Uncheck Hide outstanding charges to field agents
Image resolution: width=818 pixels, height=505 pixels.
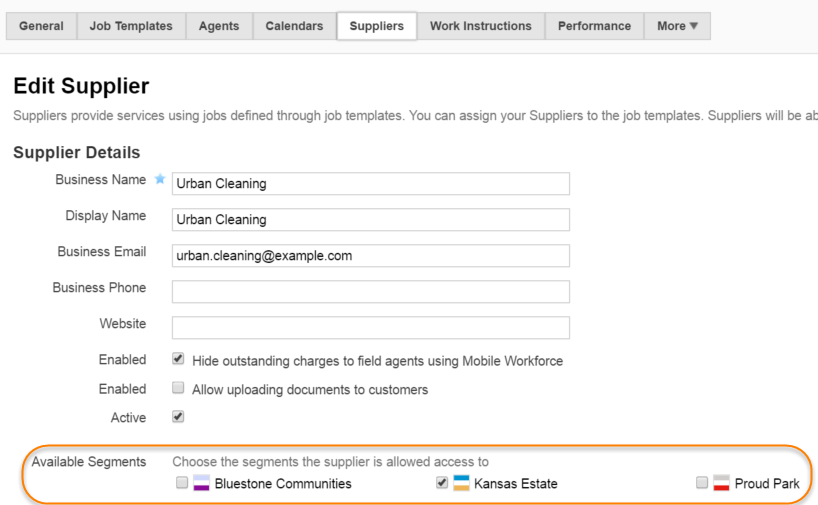178,359
